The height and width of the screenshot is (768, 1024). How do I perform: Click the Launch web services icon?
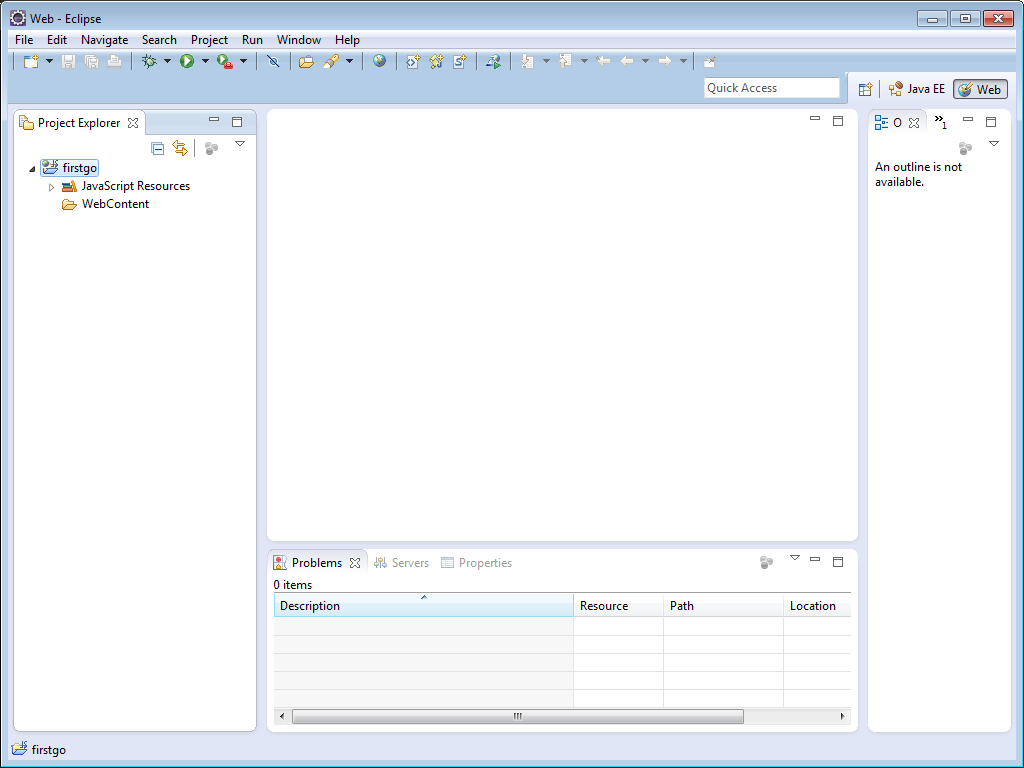[493, 61]
